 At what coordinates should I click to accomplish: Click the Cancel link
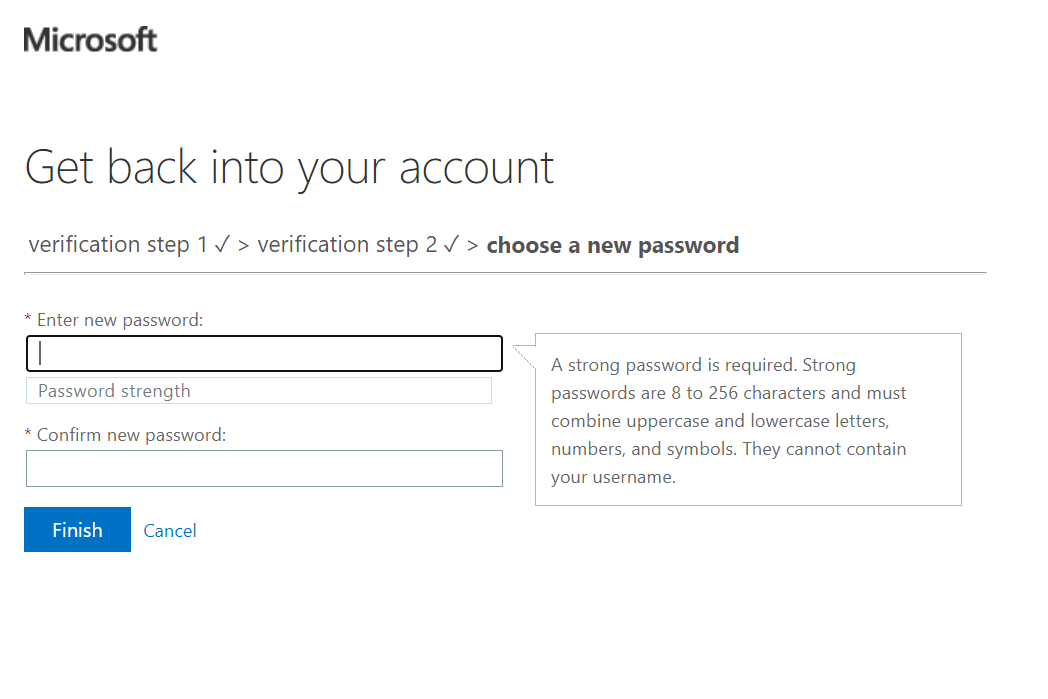169,530
